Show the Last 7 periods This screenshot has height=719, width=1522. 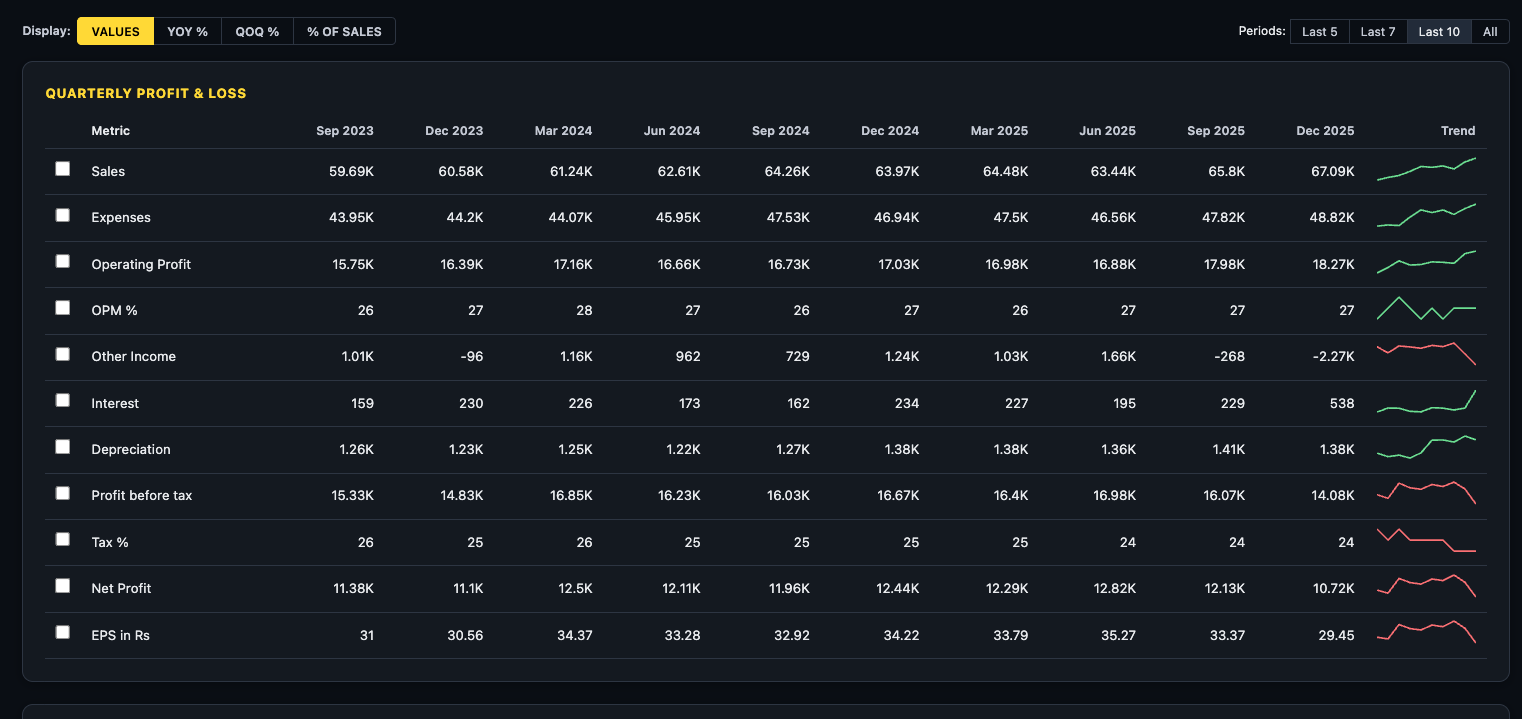pyautogui.click(x=1378, y=31)
